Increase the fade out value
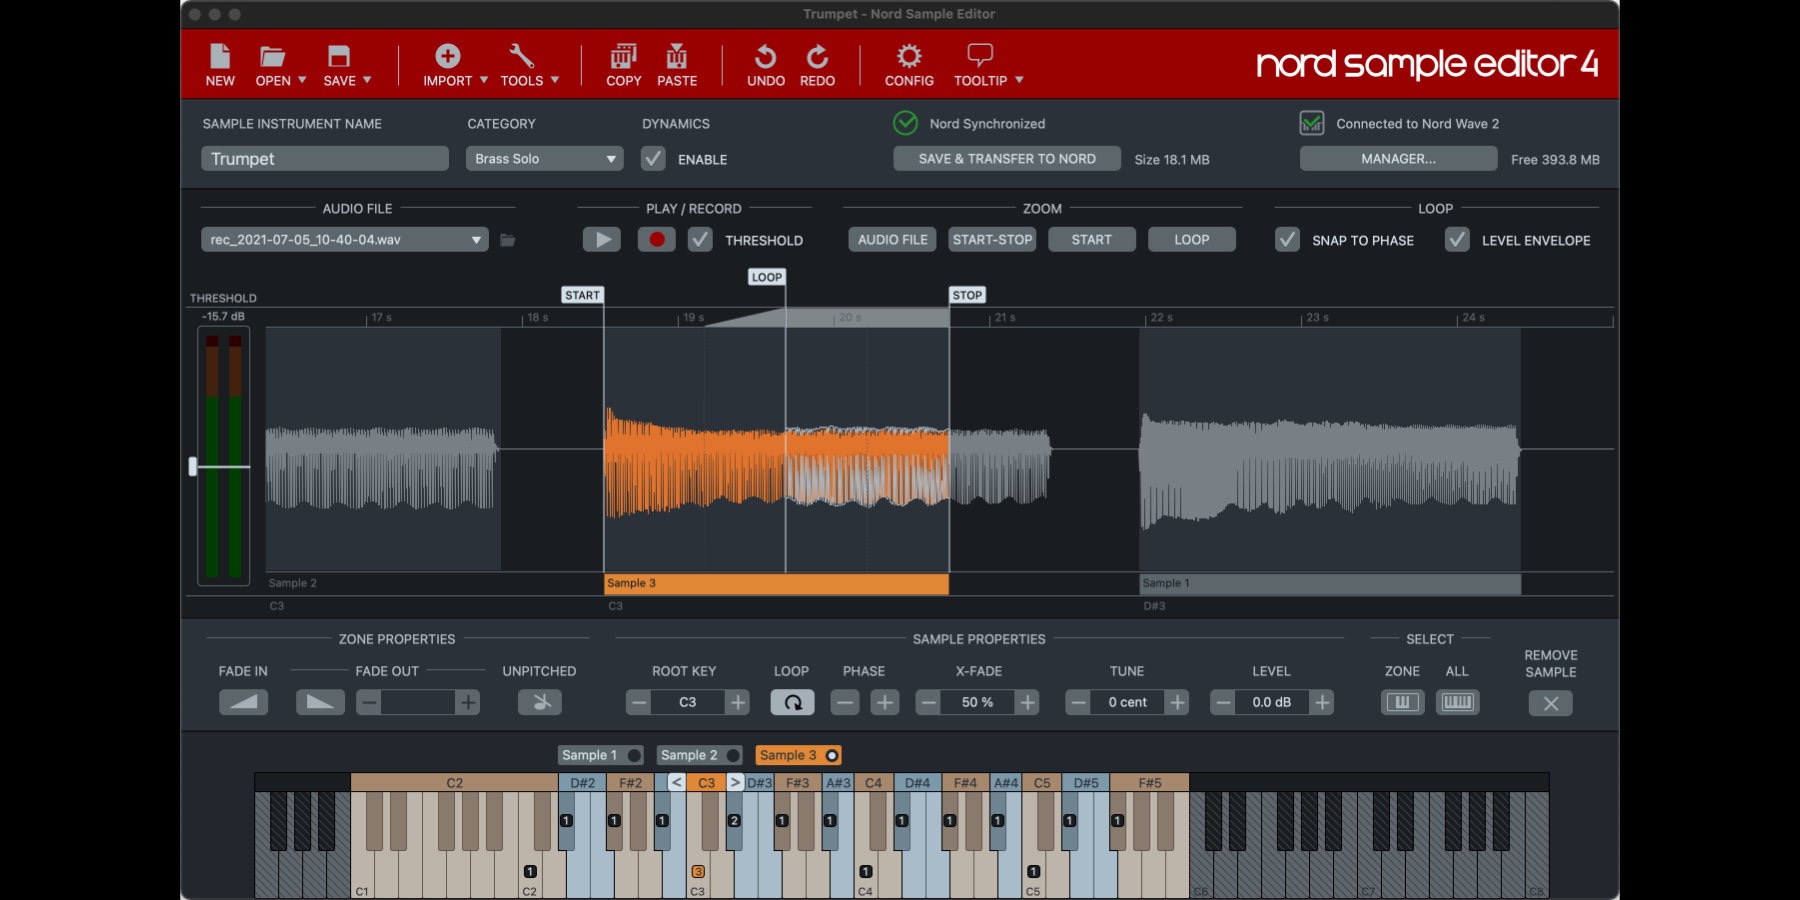This screenshot has height=900, width=1800. [468, 702]
